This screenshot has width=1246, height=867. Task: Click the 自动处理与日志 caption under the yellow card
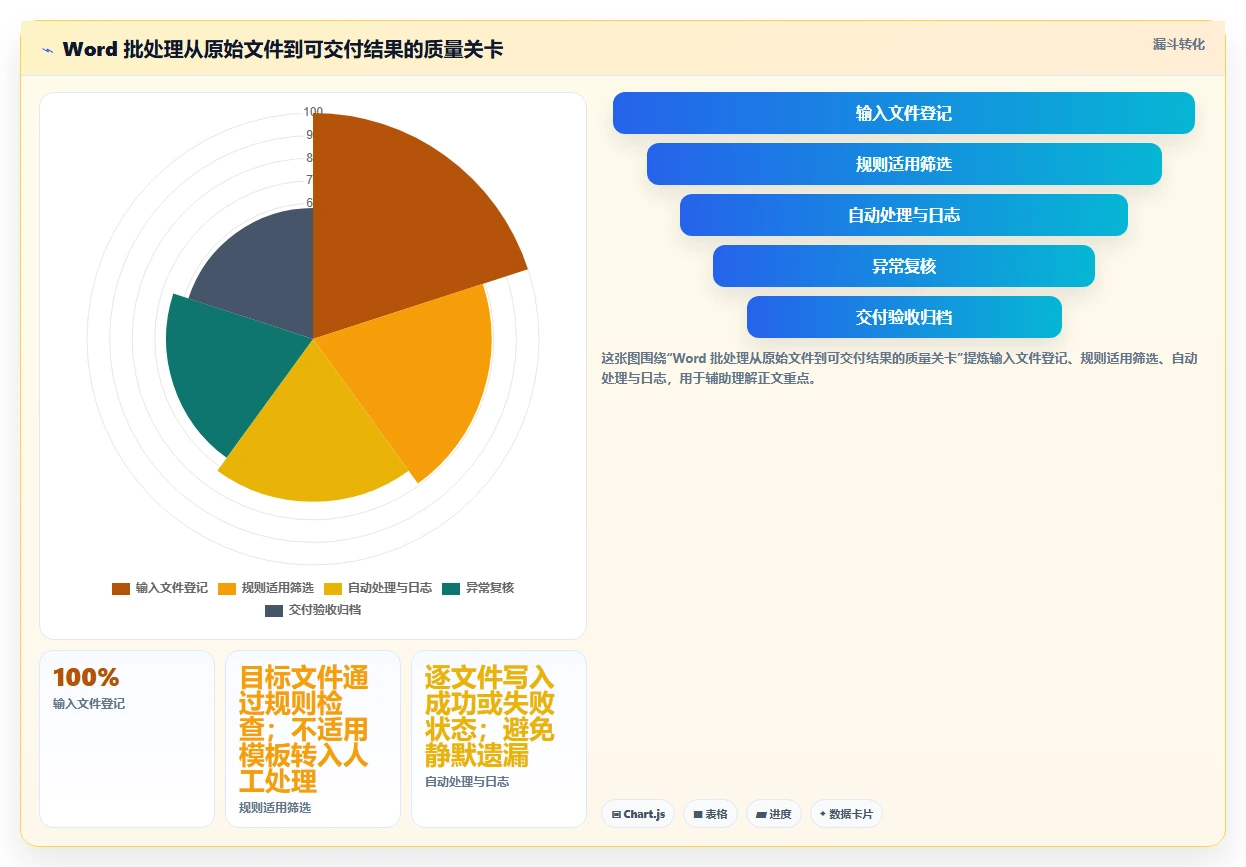[467, 781]
